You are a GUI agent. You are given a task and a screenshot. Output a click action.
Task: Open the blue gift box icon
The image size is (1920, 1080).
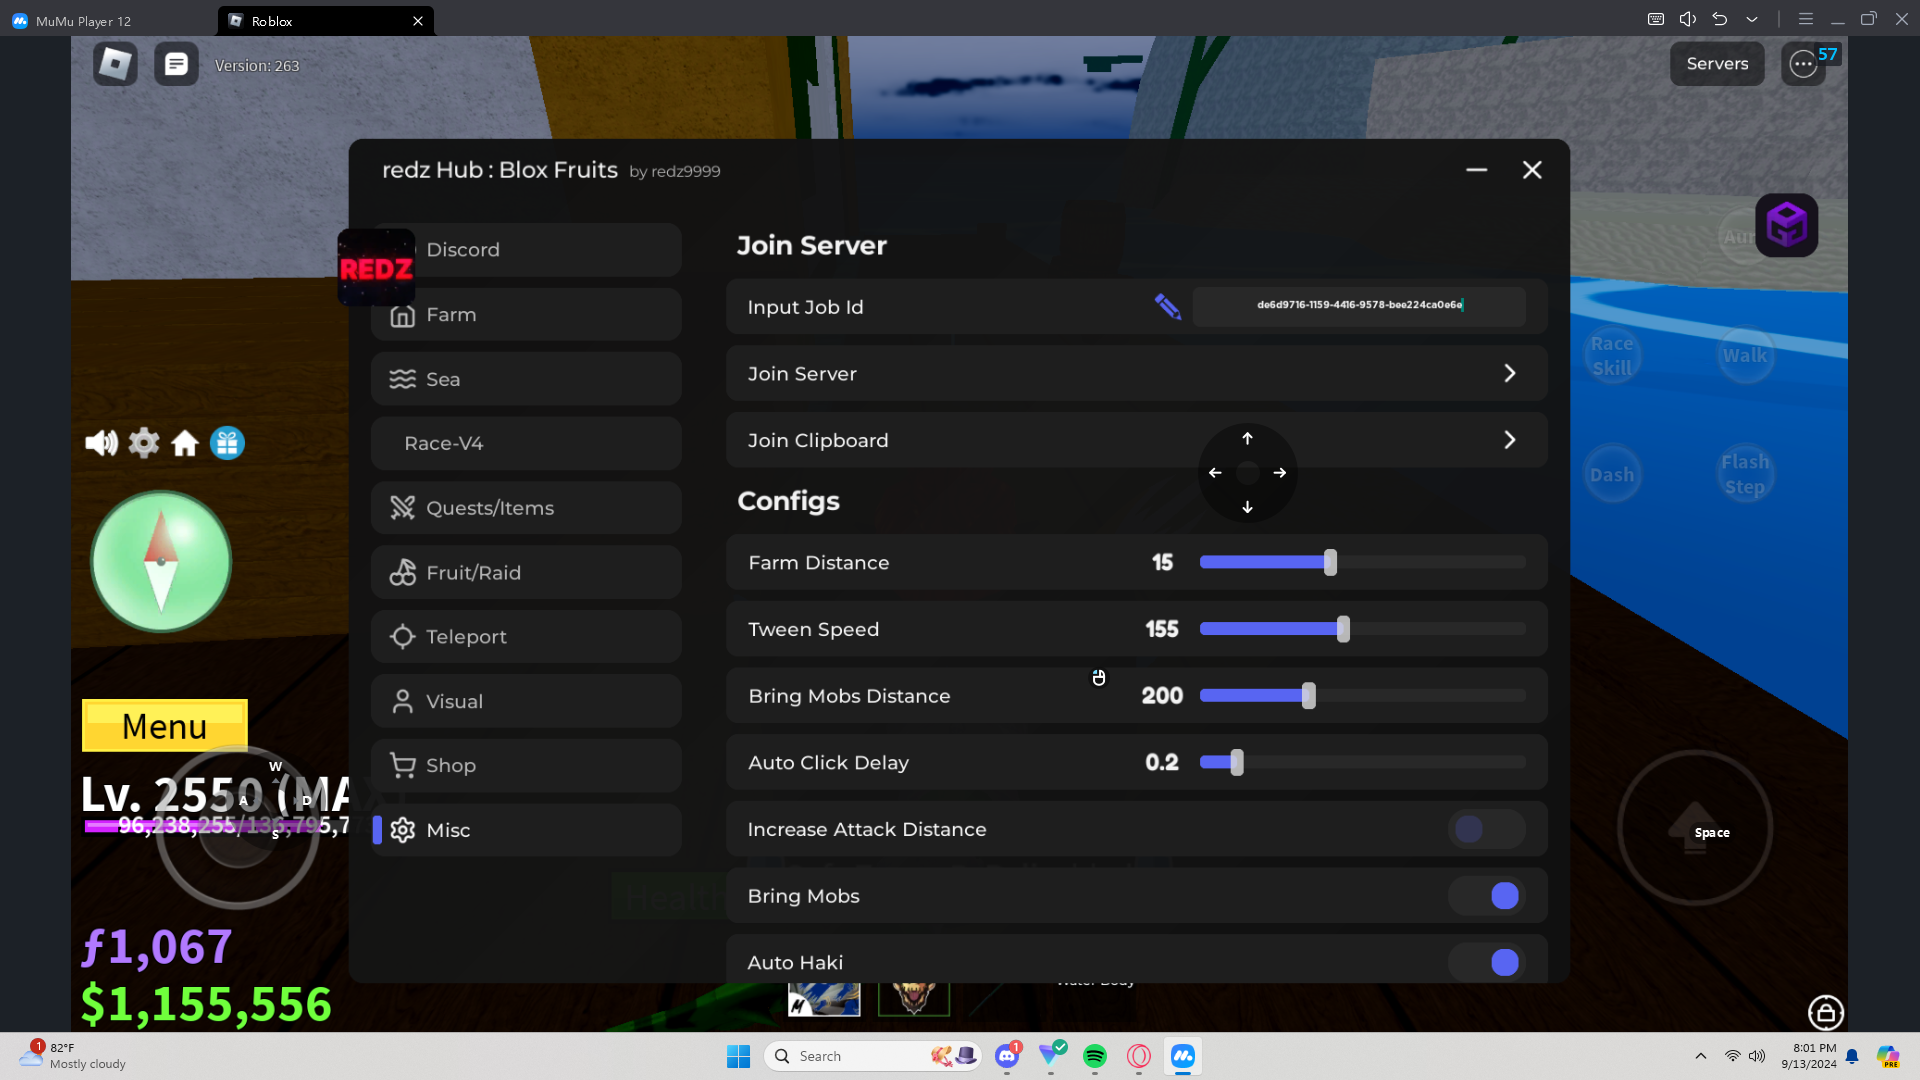[227, 443]
